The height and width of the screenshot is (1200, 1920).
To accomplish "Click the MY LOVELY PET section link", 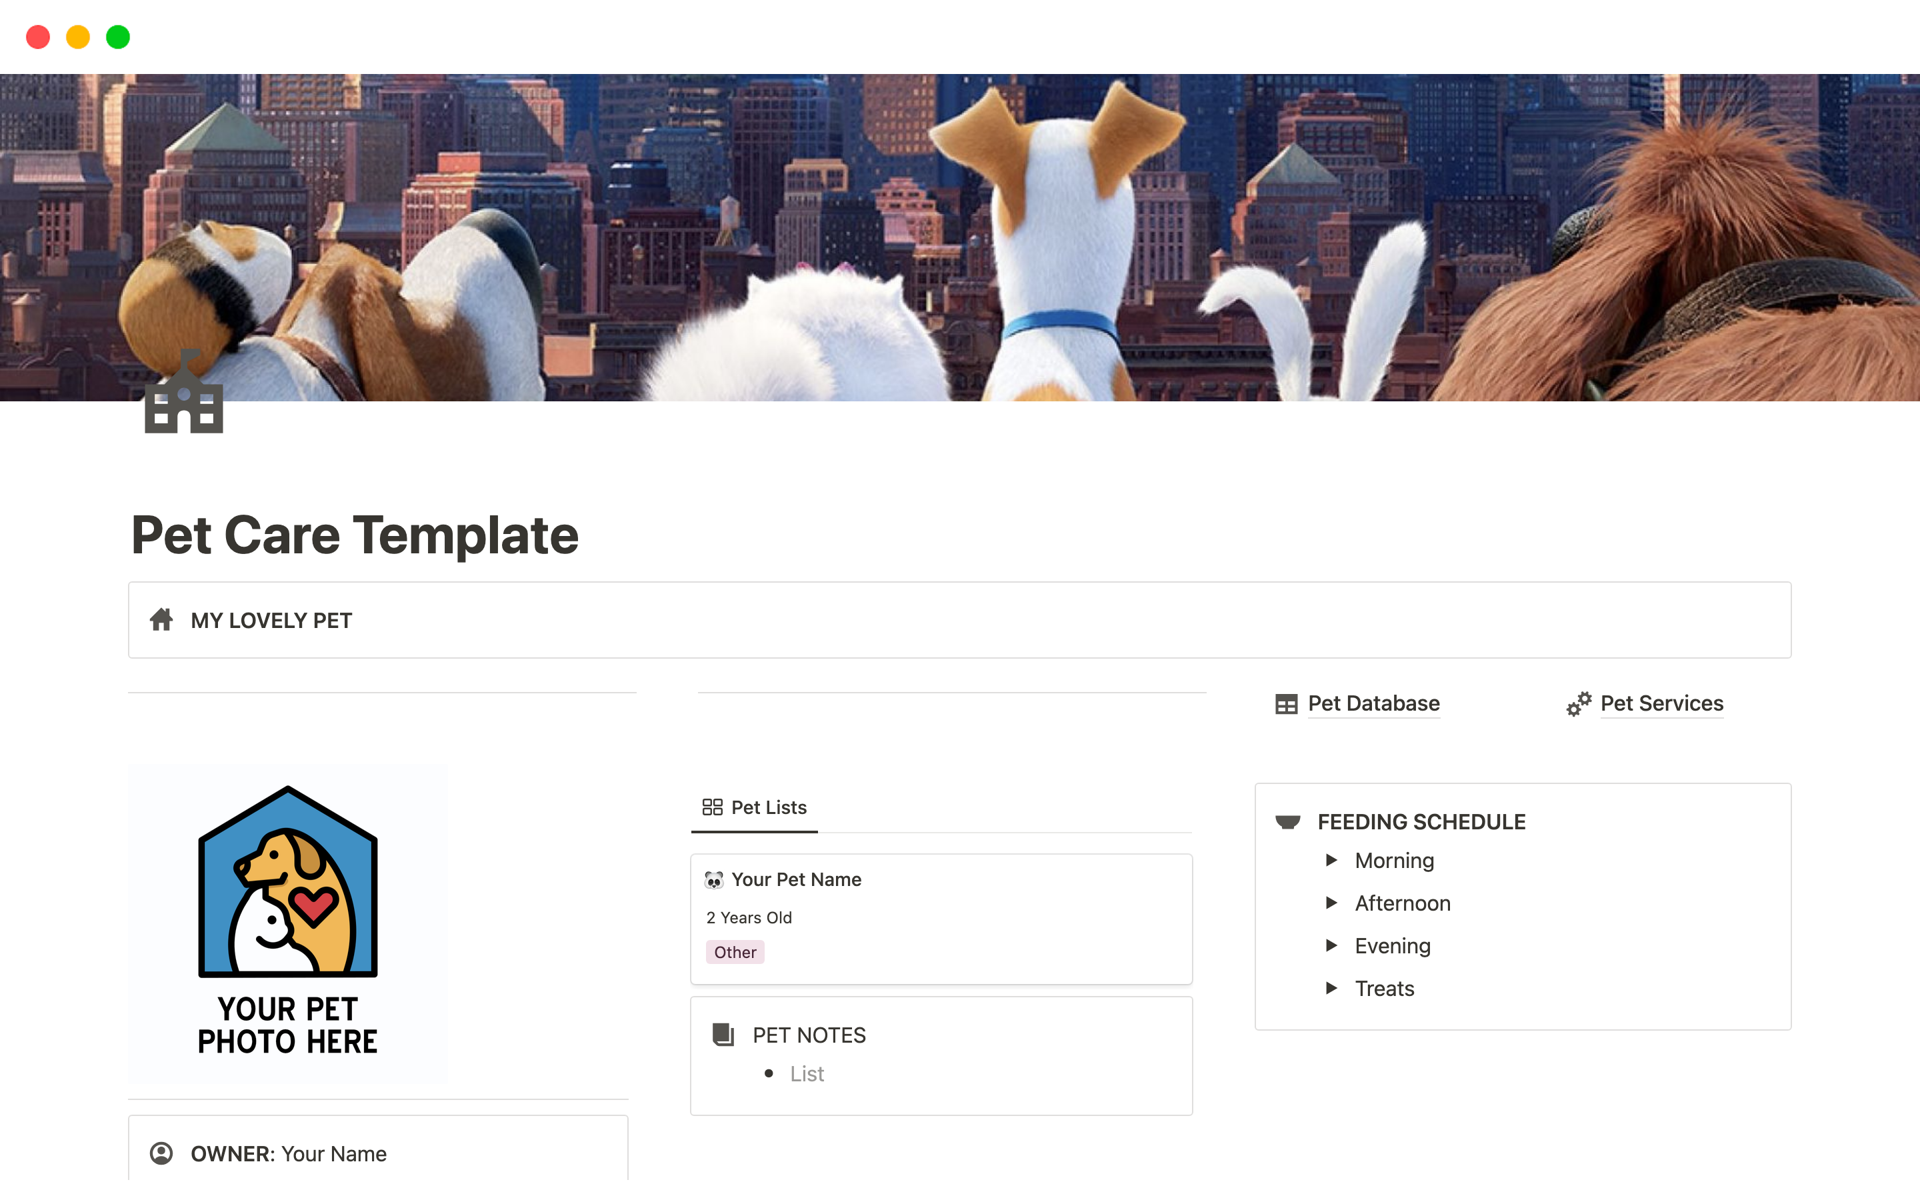I will pos(270,619).
